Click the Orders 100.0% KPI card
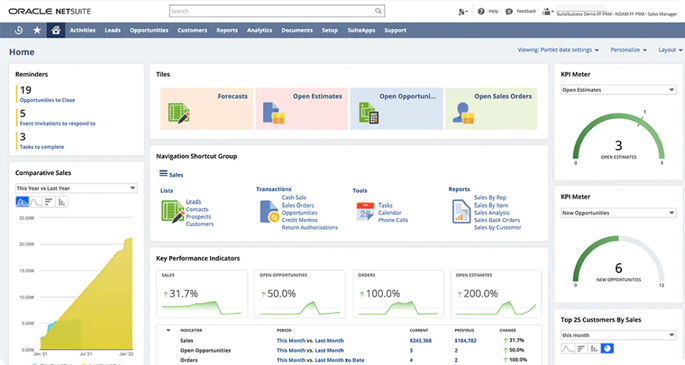This screenshot has width=685, height=365. point(398,293)
